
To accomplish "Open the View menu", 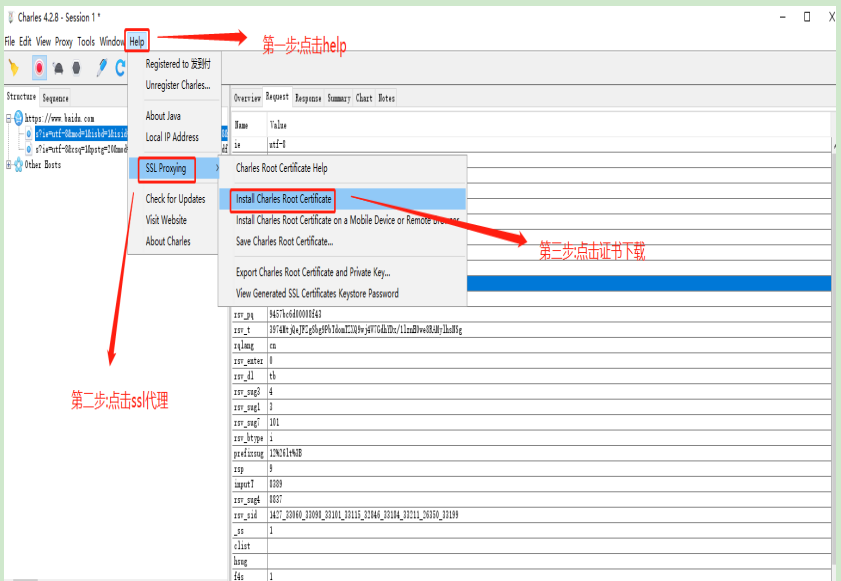I will tap(43, 41).
